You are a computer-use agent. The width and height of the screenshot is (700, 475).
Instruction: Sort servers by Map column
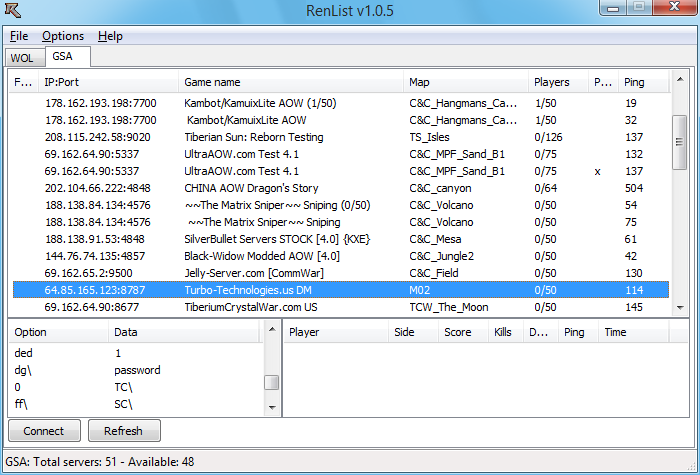pyautogui.click(x=464, y=82)
